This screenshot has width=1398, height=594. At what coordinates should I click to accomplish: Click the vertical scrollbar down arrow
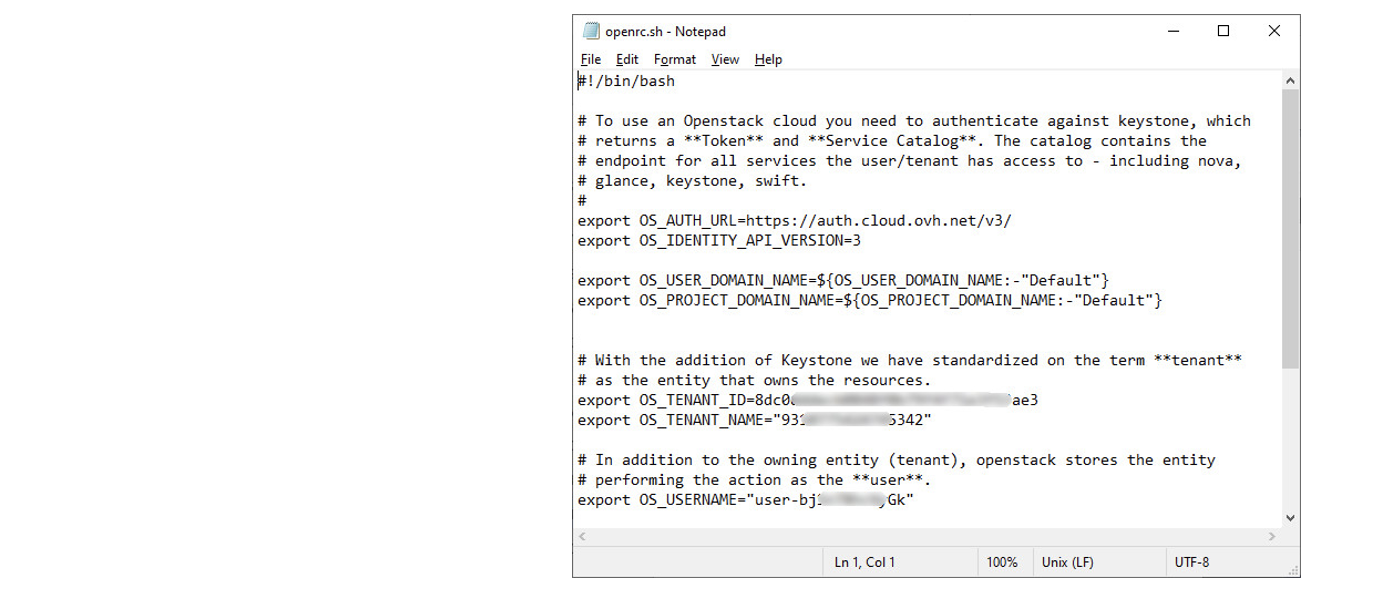(1290, 517)
